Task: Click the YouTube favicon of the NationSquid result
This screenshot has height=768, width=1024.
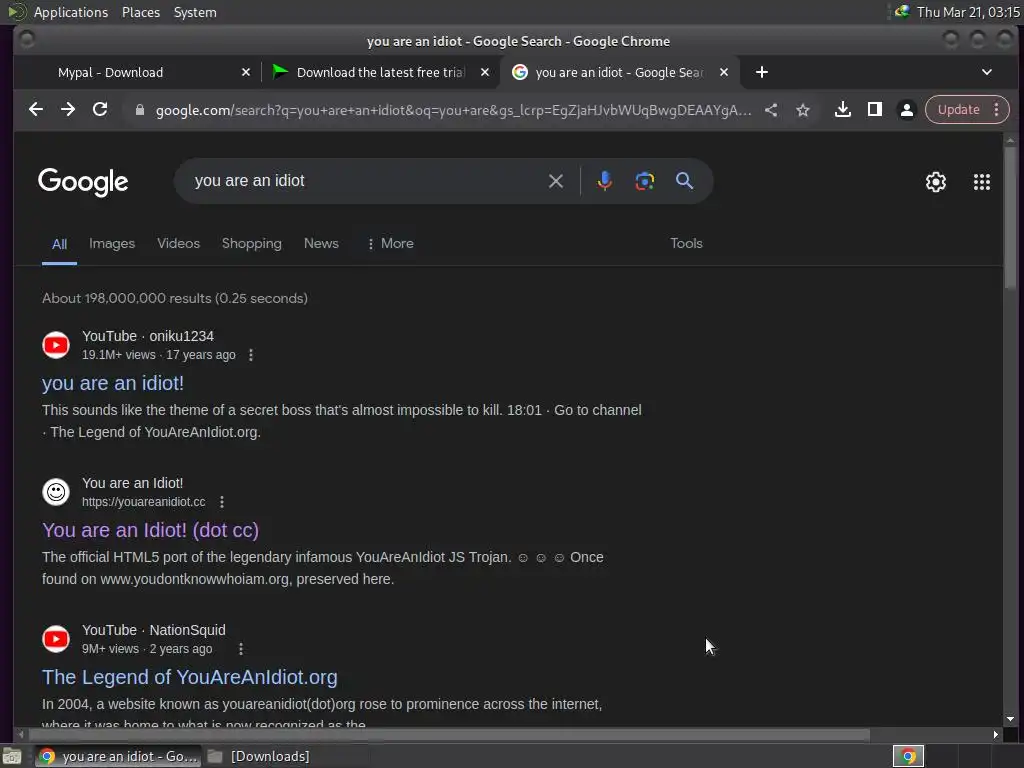Action: (56, 639)
